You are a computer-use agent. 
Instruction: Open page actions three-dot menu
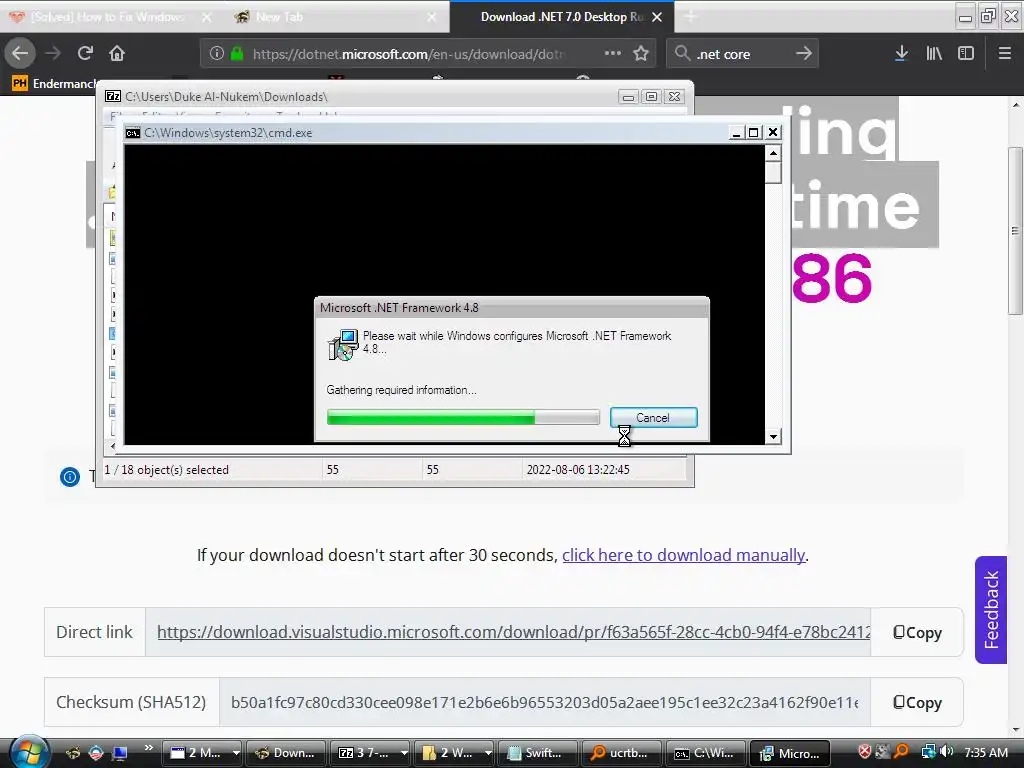(613, 54)
